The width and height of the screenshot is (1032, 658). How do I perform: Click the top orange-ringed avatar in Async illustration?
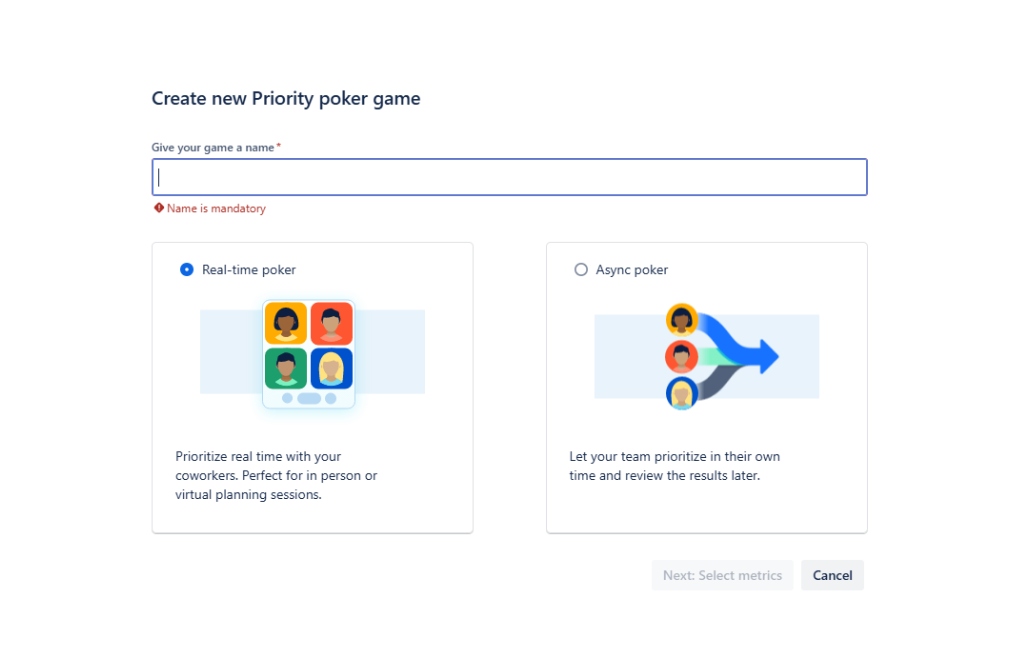pyautogui.click(x=682, y=320)
